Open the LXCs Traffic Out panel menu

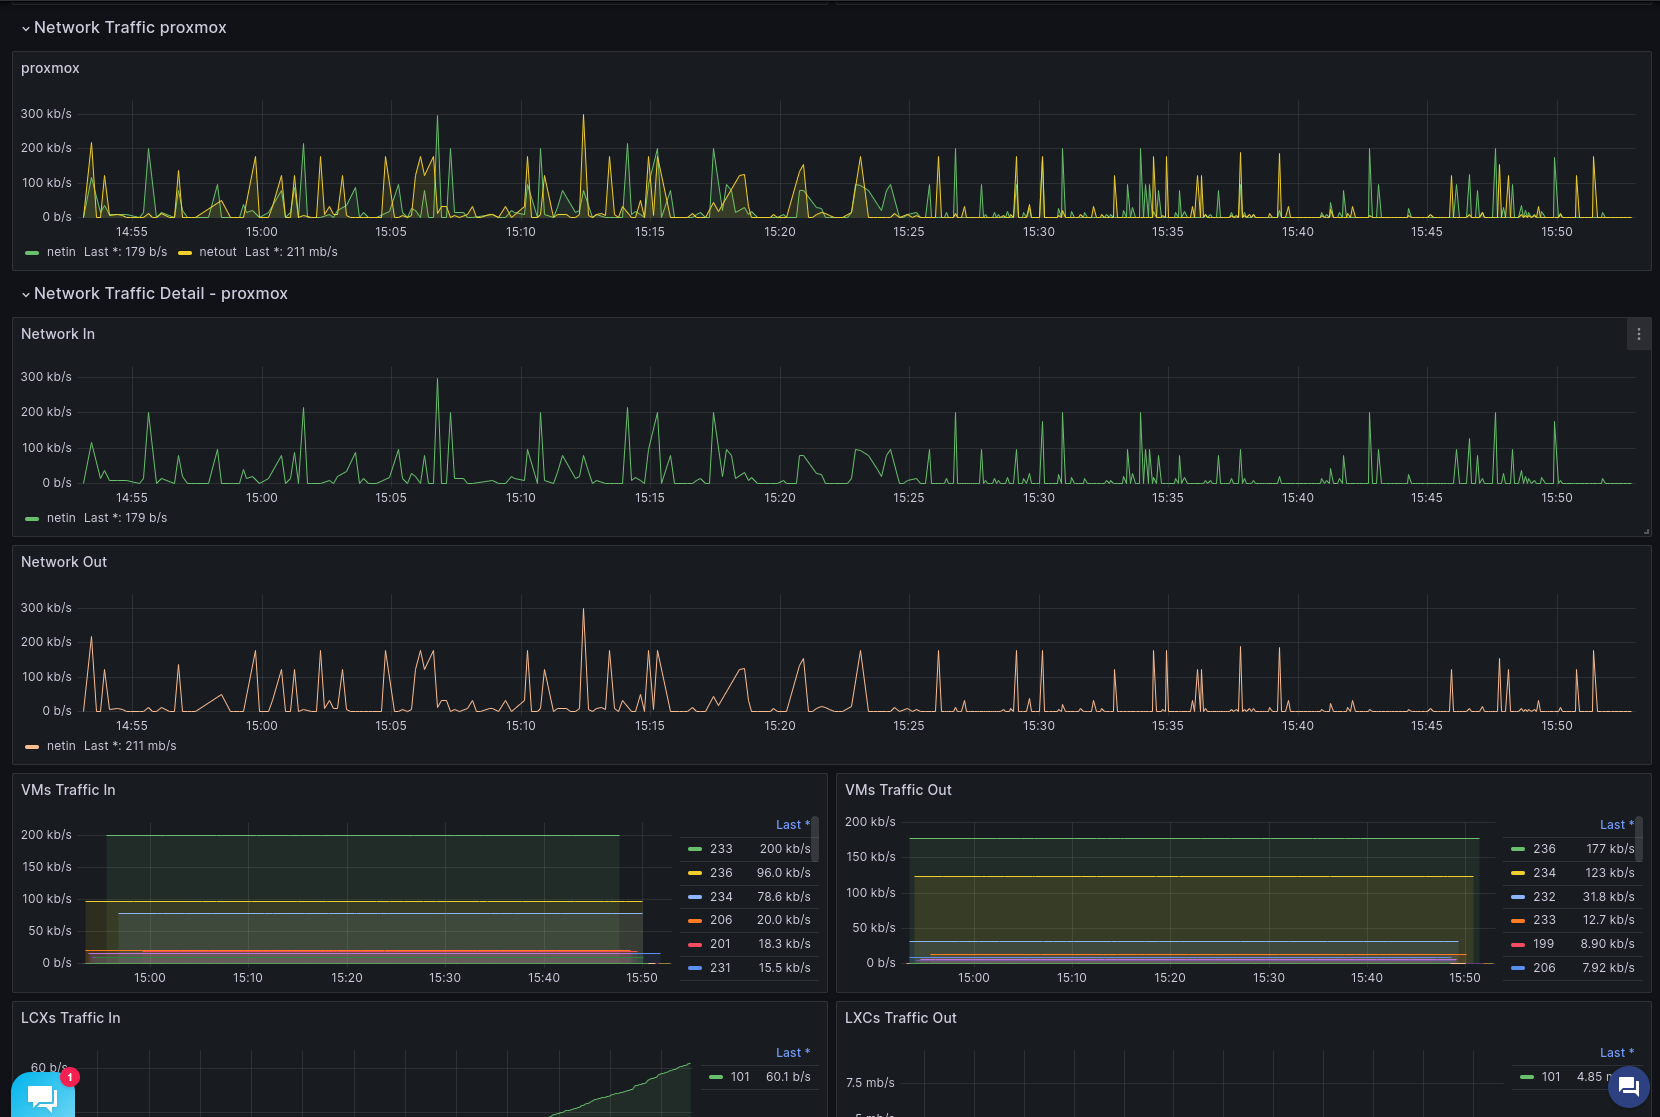(900, 1017)
